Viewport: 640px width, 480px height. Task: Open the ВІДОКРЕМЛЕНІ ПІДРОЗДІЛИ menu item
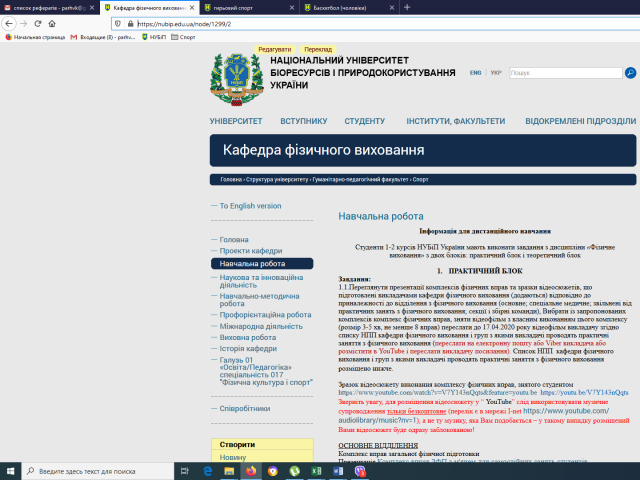pyautogui.click(x=580, y=121)
